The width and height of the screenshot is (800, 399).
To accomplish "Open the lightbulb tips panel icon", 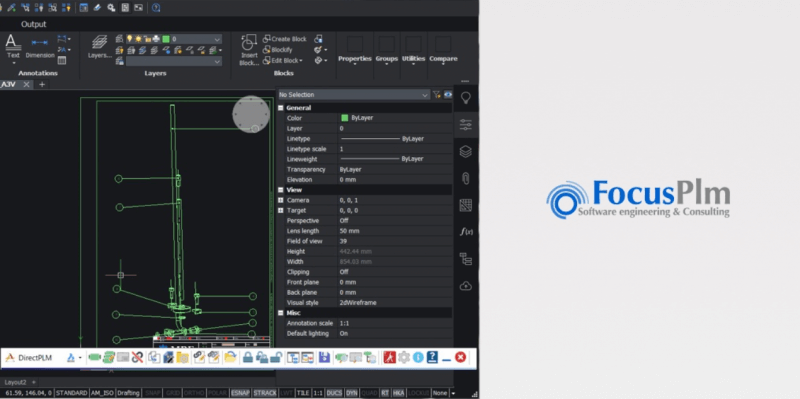I will click(x=465, y=97).
